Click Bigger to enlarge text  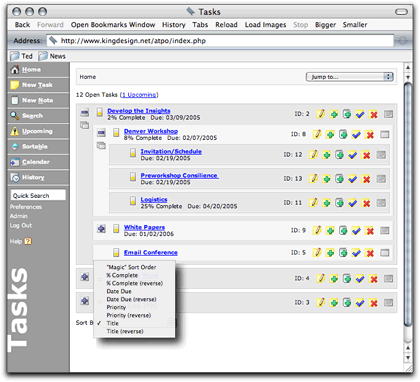pyautogui.click(x=325, y=25)
